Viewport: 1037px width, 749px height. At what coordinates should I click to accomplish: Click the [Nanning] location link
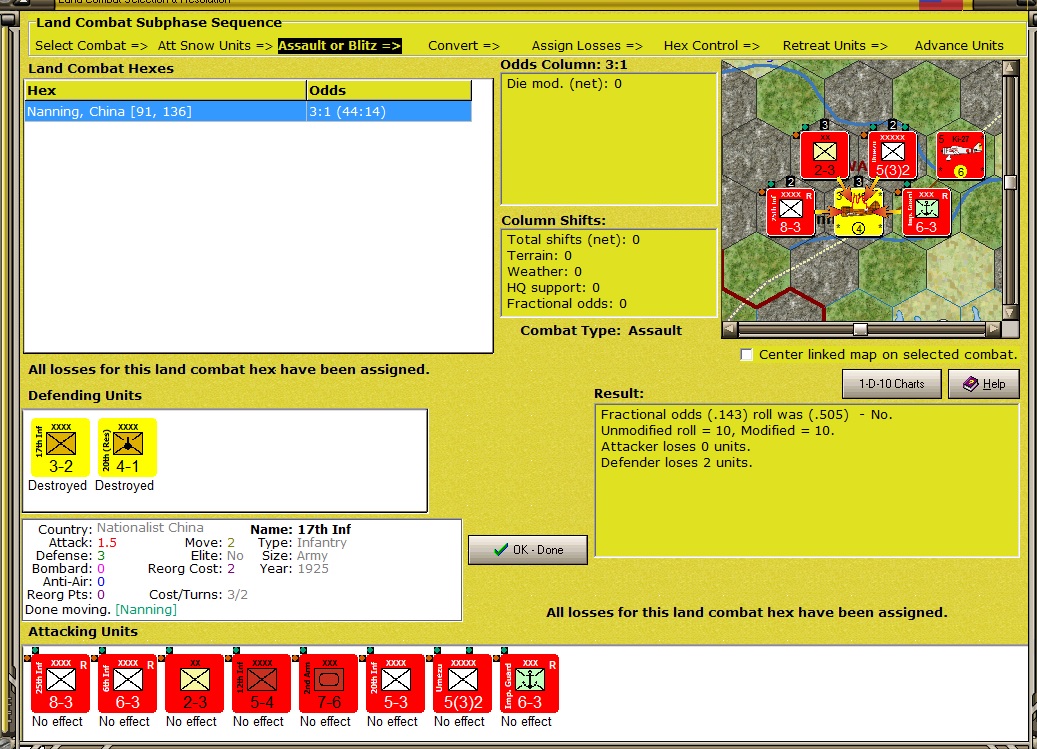click(x=146, y=610)
